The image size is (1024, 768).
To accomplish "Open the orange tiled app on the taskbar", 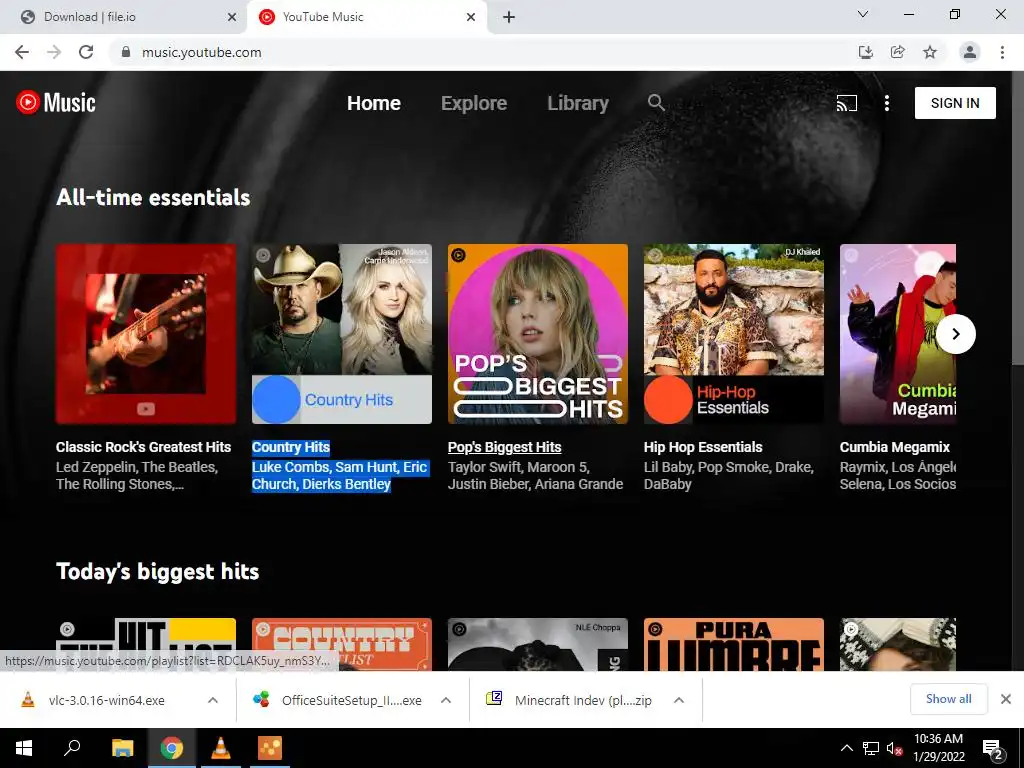I will (270, 748).
